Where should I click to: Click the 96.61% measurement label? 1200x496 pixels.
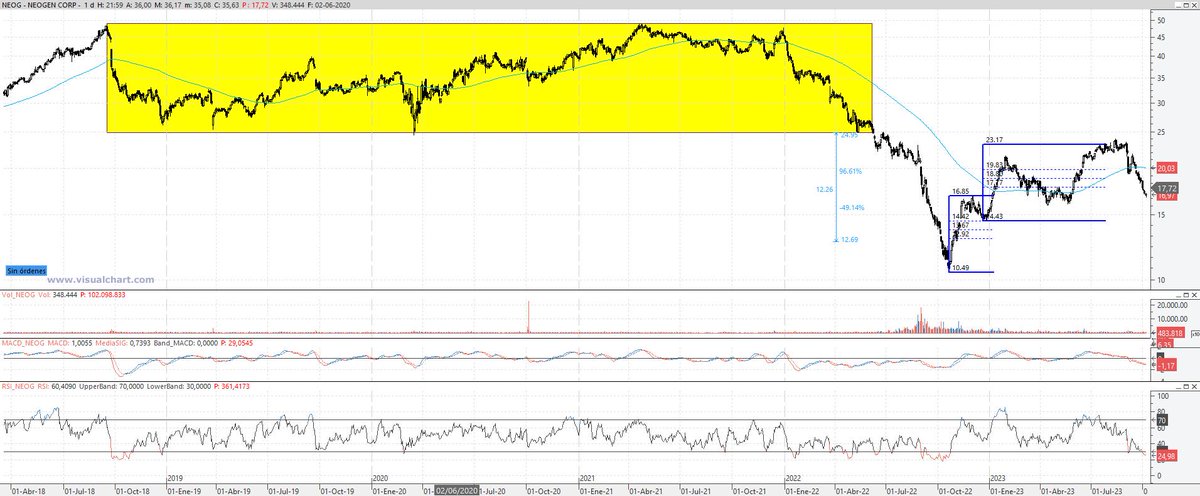[850, 171]
